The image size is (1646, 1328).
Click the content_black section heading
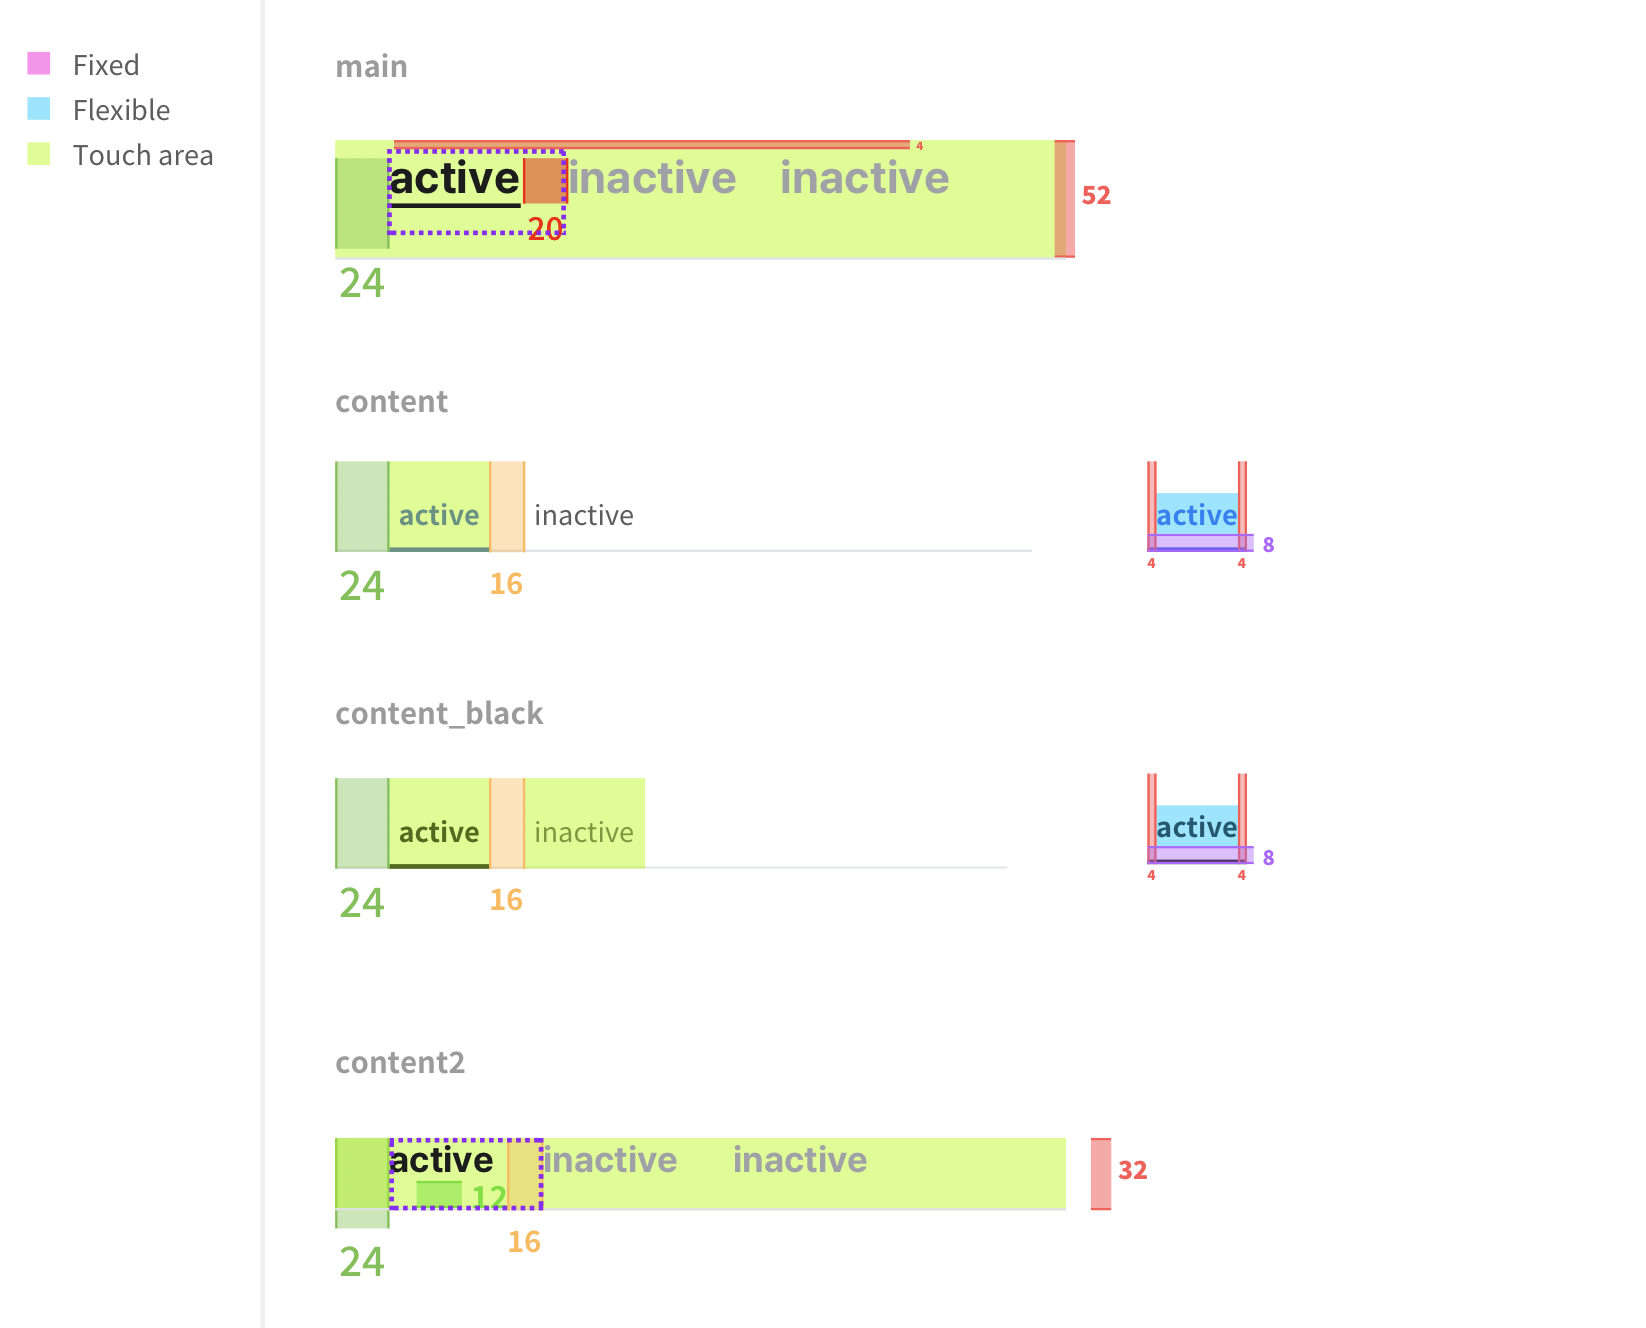[x=439, y=714]
